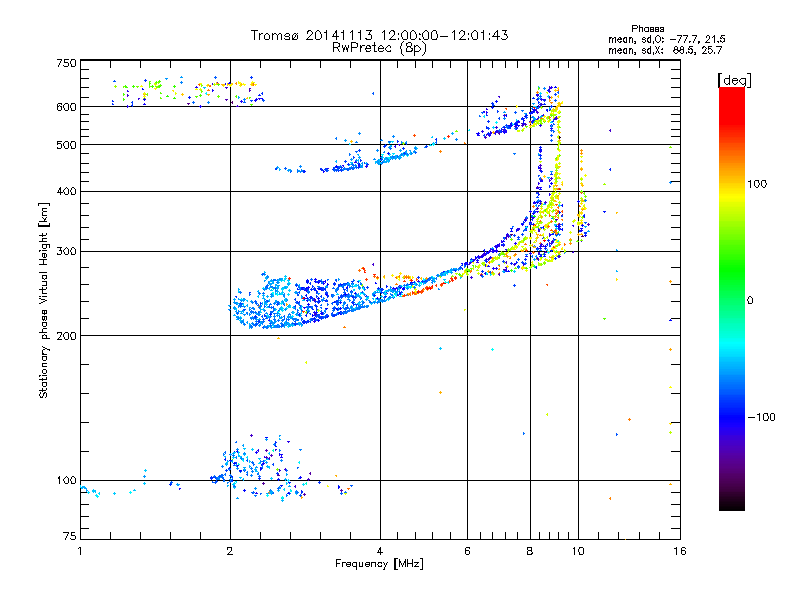The width and height of the screenshot is (800, 600).
Task: Click the colorbar tick label "-100"
Action: (x=762, y=417)
